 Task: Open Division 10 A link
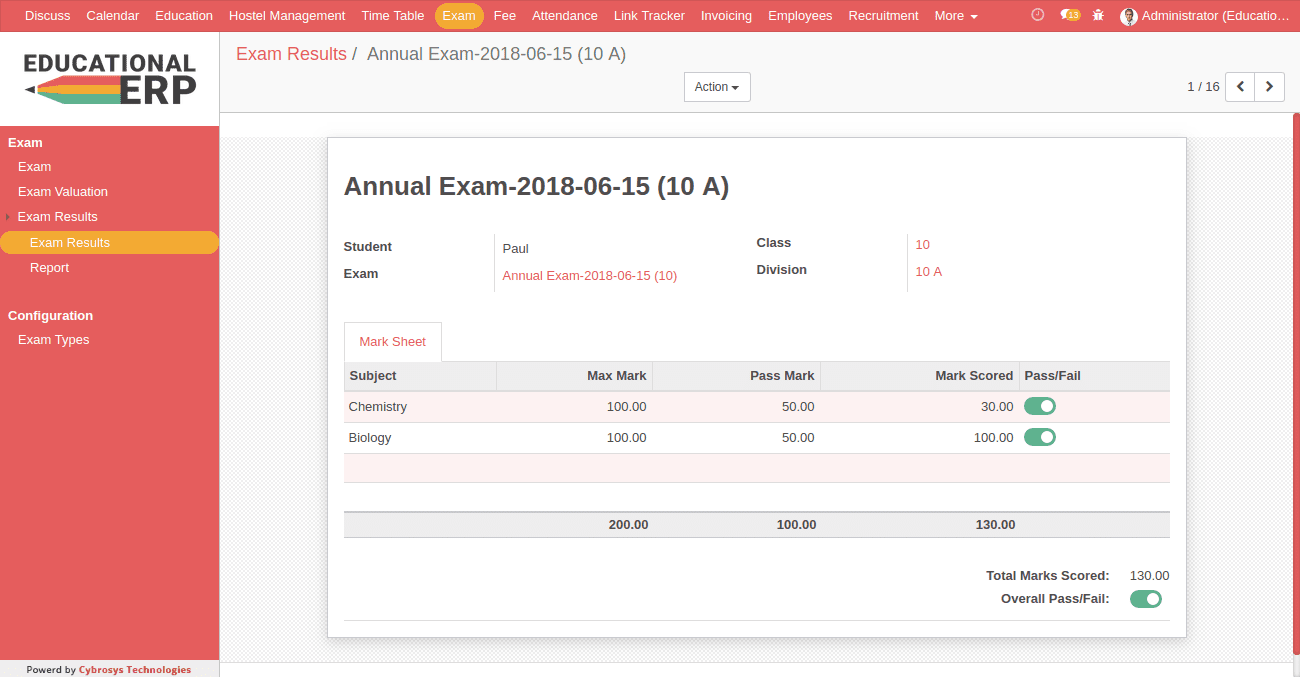tap(929, 272)
